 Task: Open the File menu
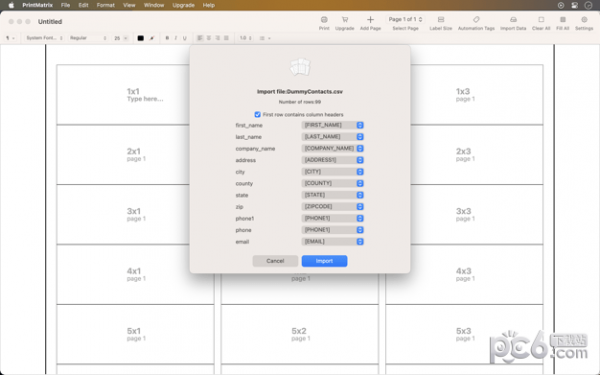(65, 5)
